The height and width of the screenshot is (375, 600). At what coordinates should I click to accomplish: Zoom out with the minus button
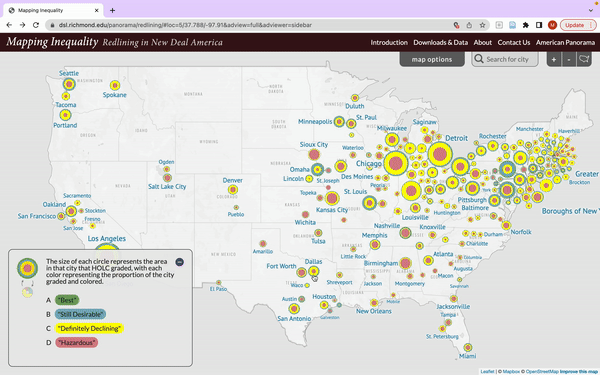coord(569,59)
